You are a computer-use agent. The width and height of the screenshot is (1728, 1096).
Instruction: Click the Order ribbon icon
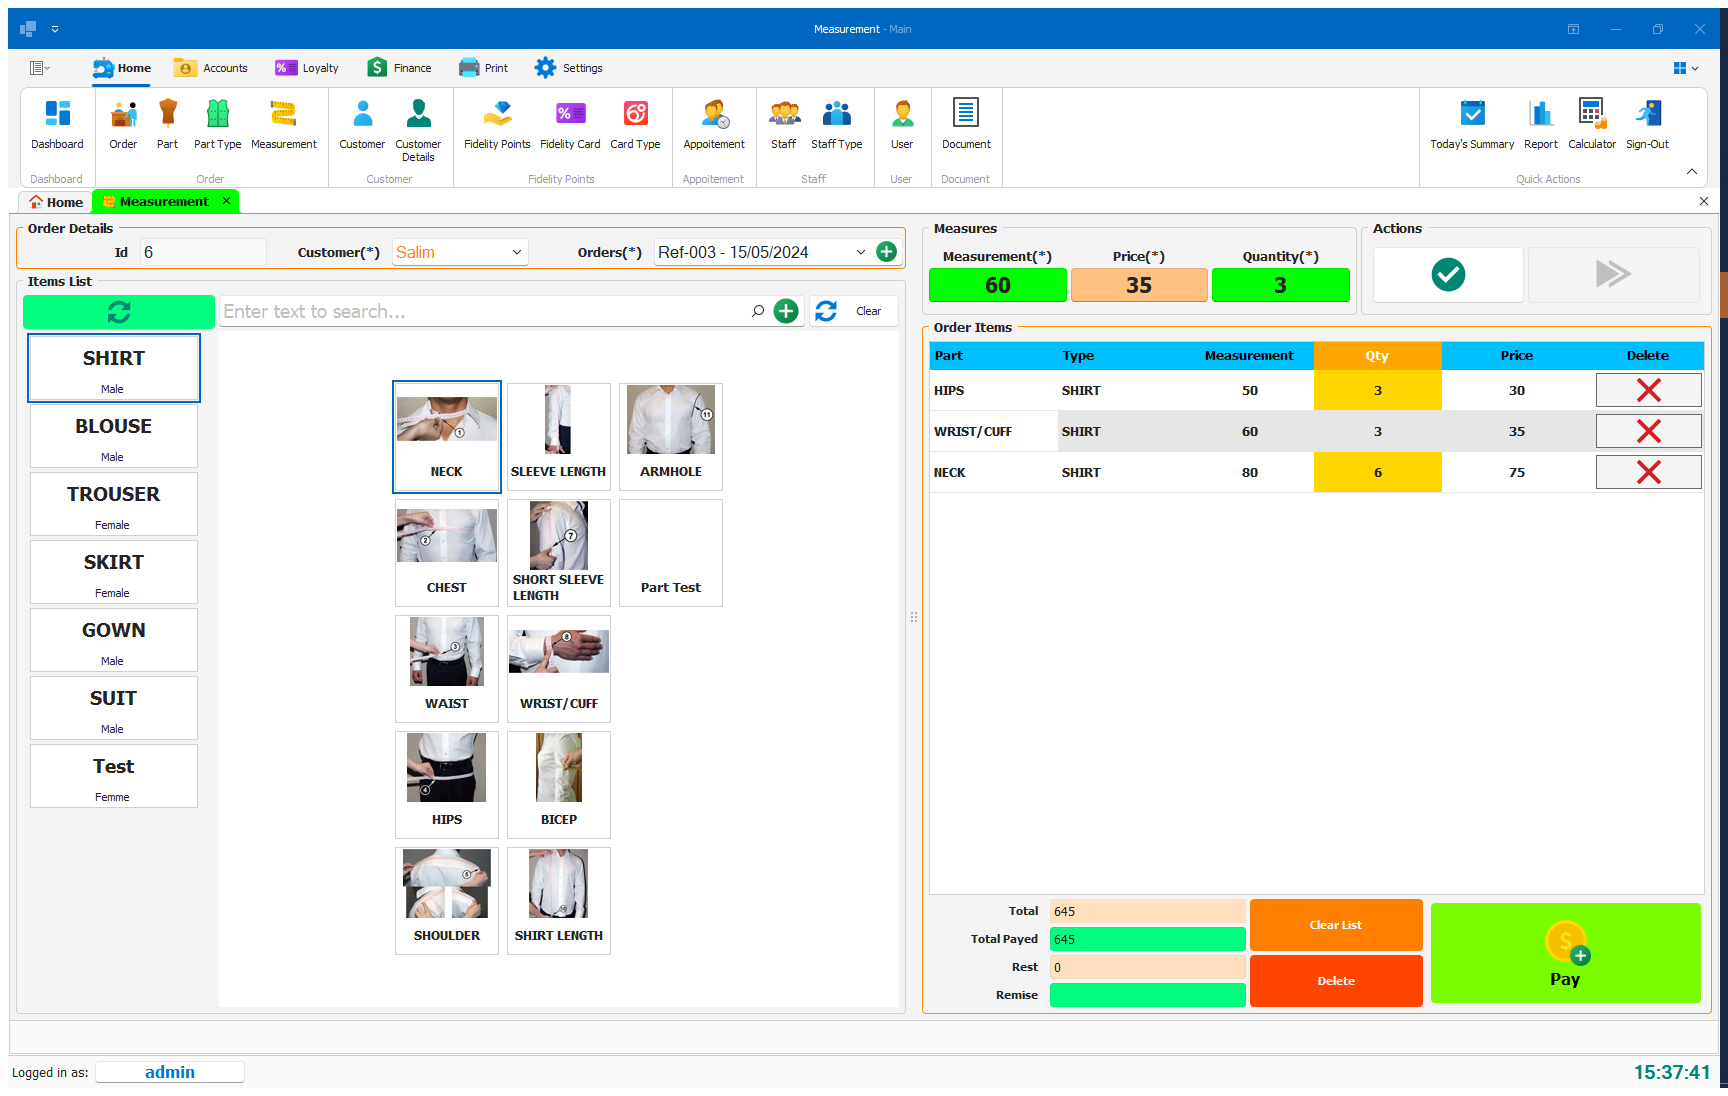(123, 124)
